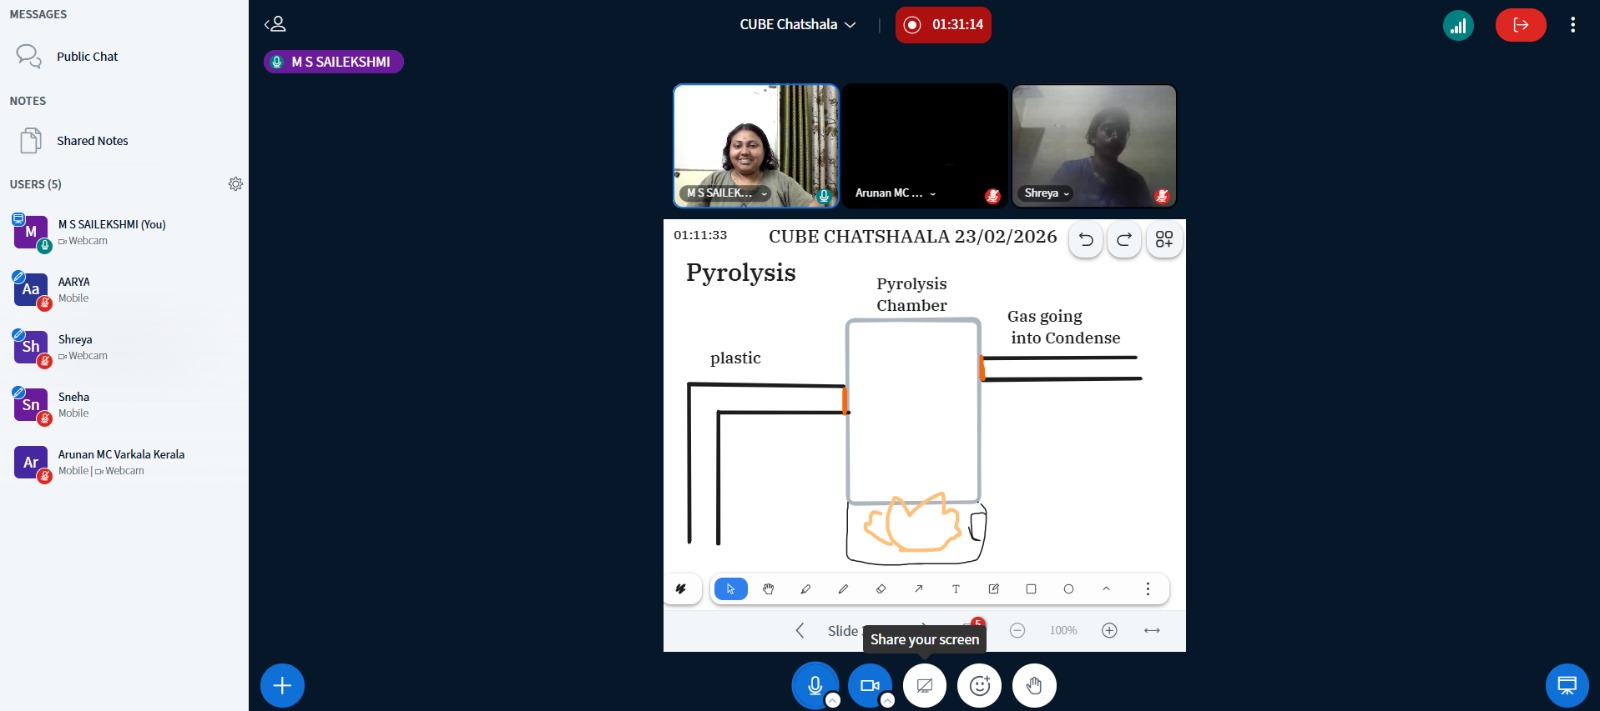The width and height of the screenshot is (1600, 711).
Task: Click the recording timer button
Action: [x=943, y=25]
